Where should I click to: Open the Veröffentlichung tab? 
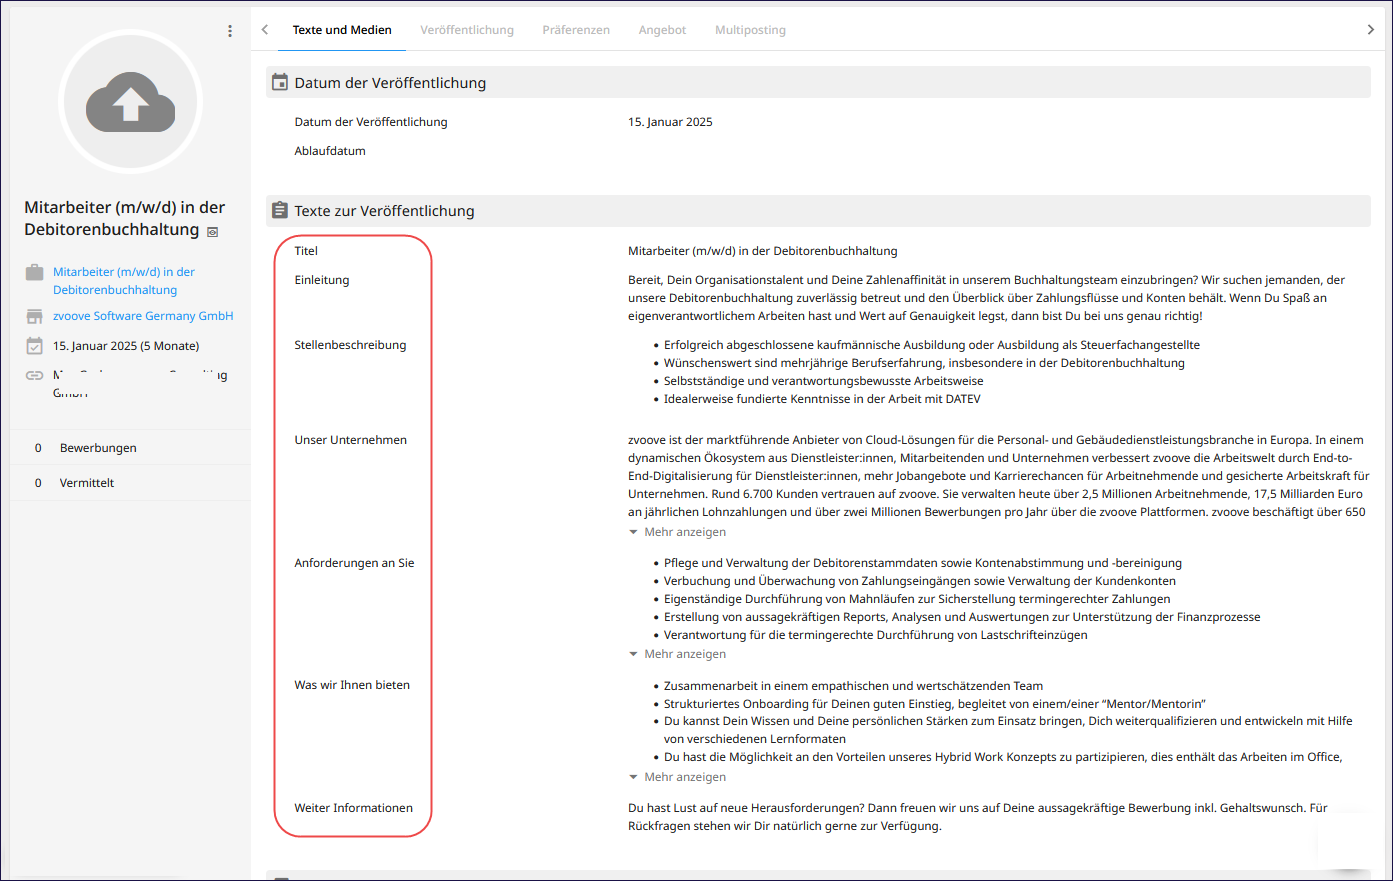pos(467,30)
